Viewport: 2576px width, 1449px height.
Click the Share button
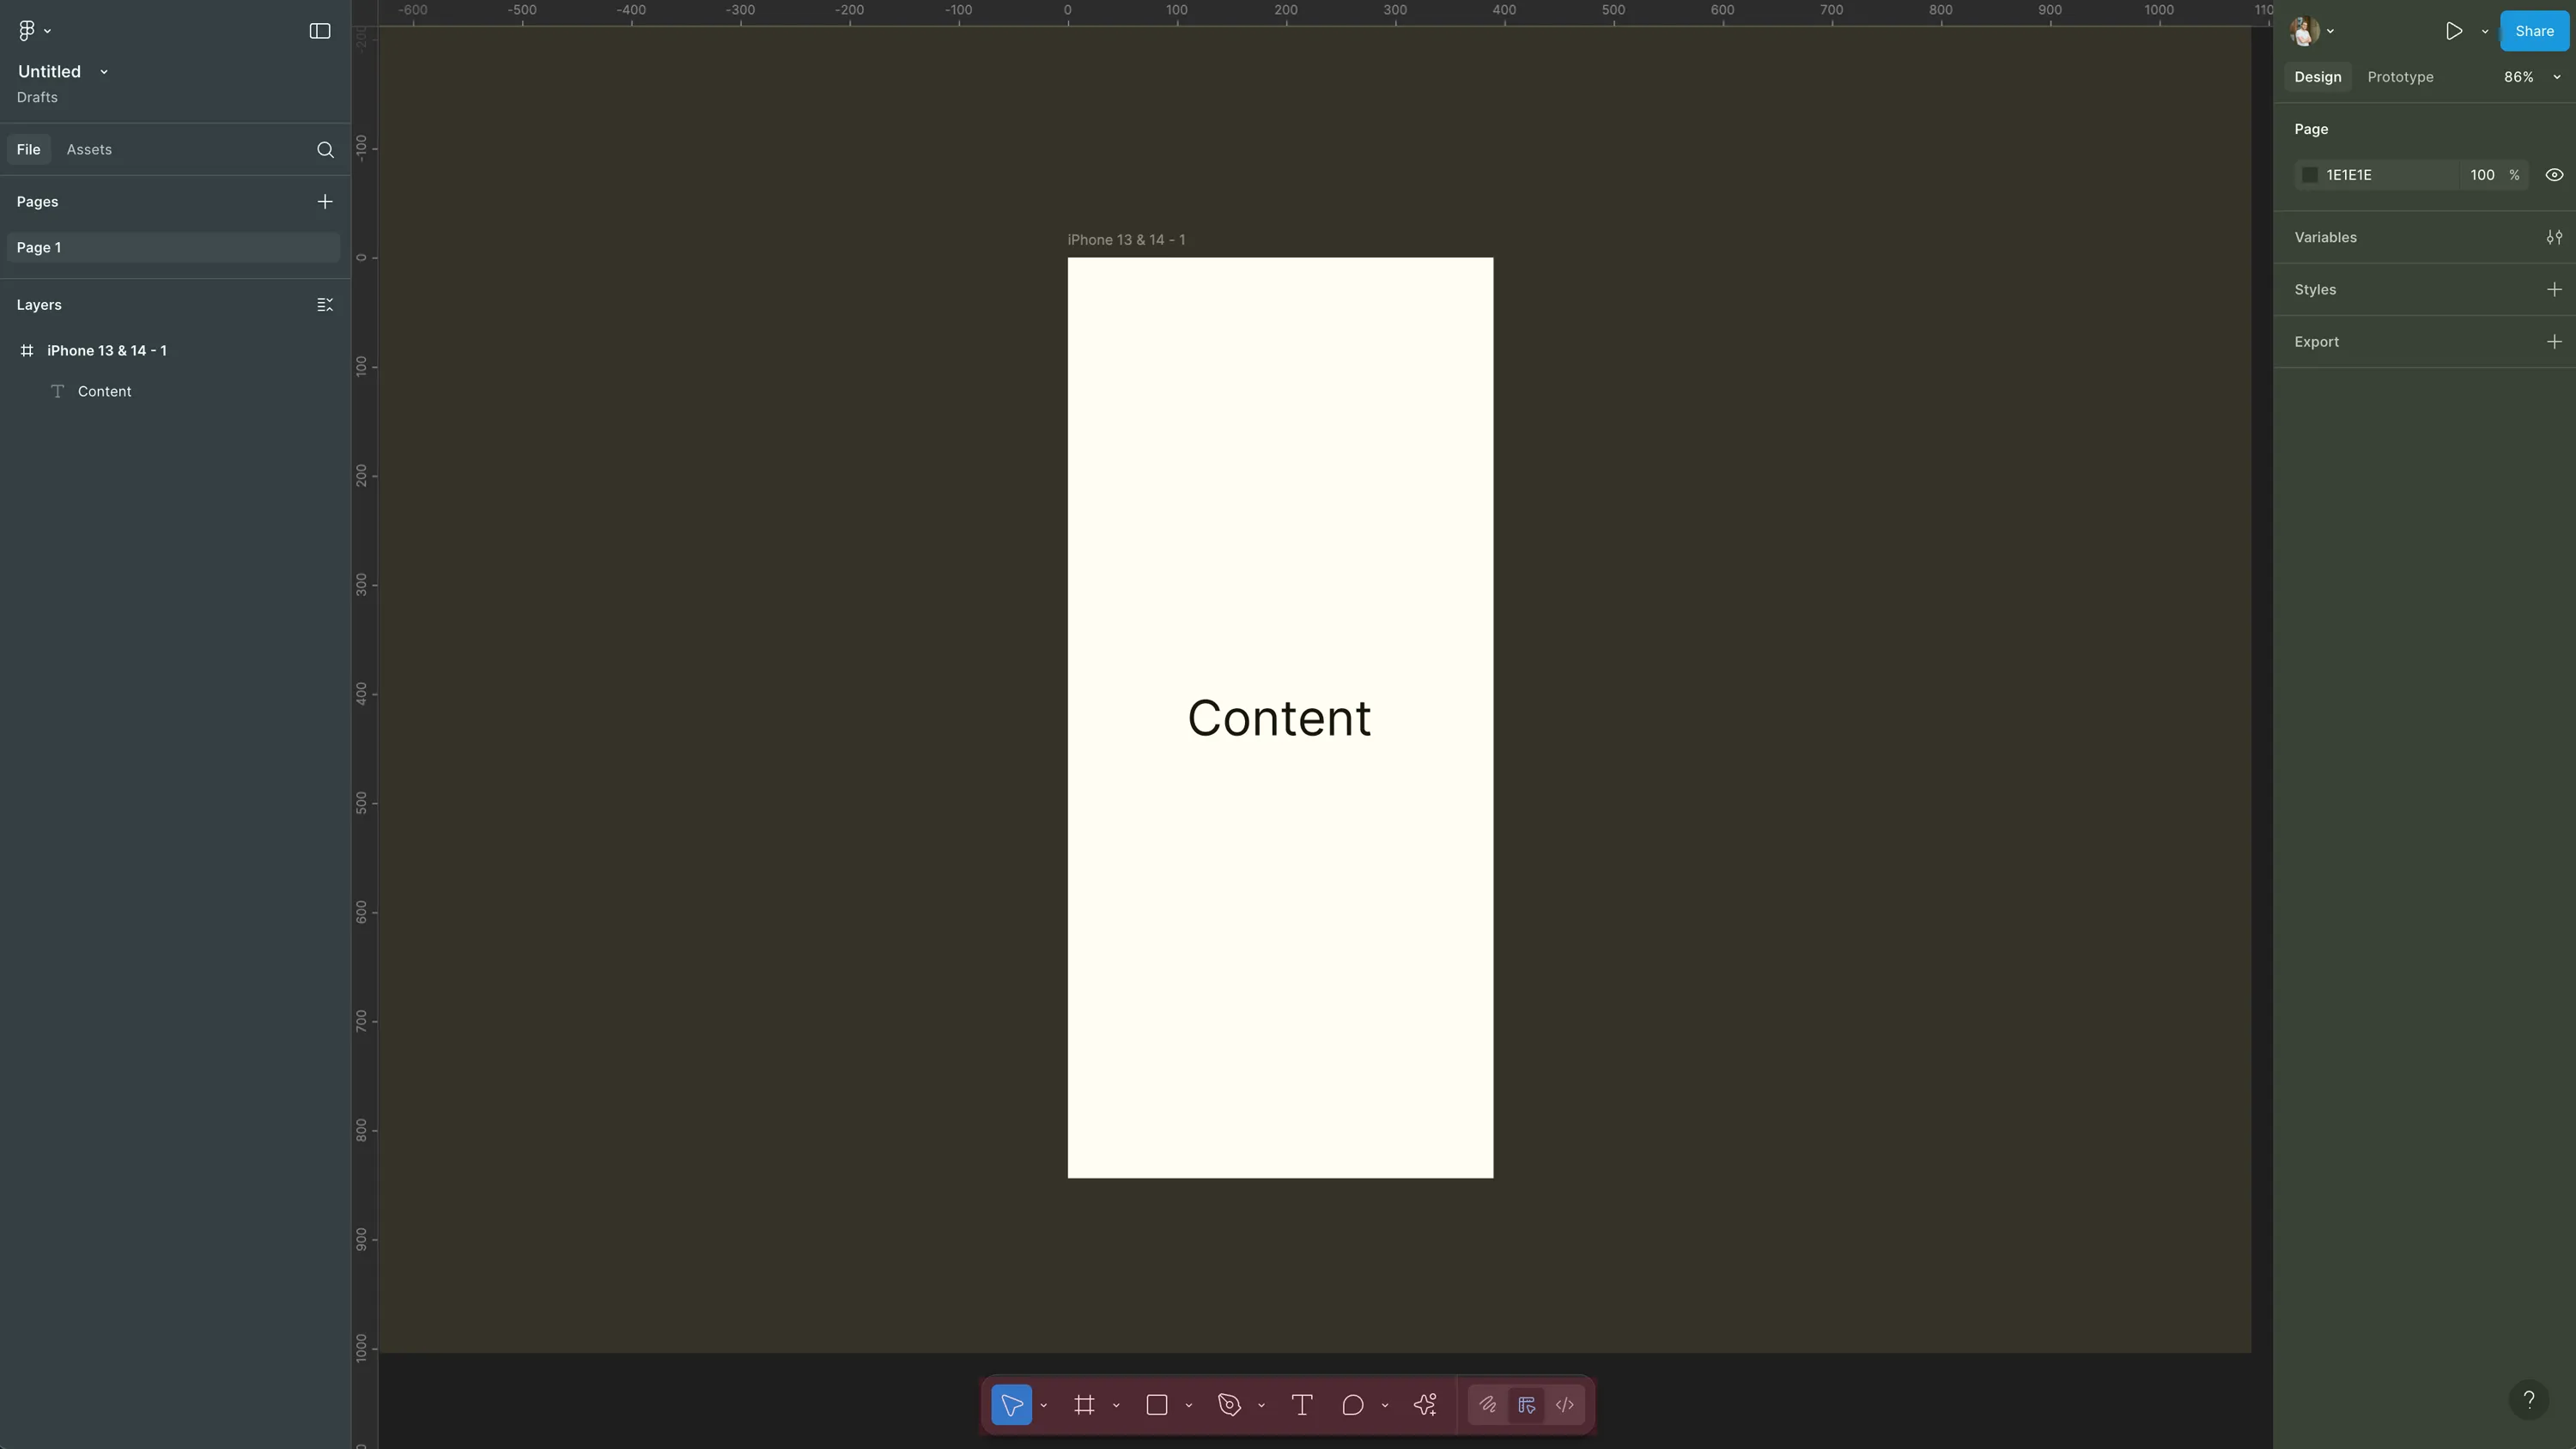(2534, 31)
